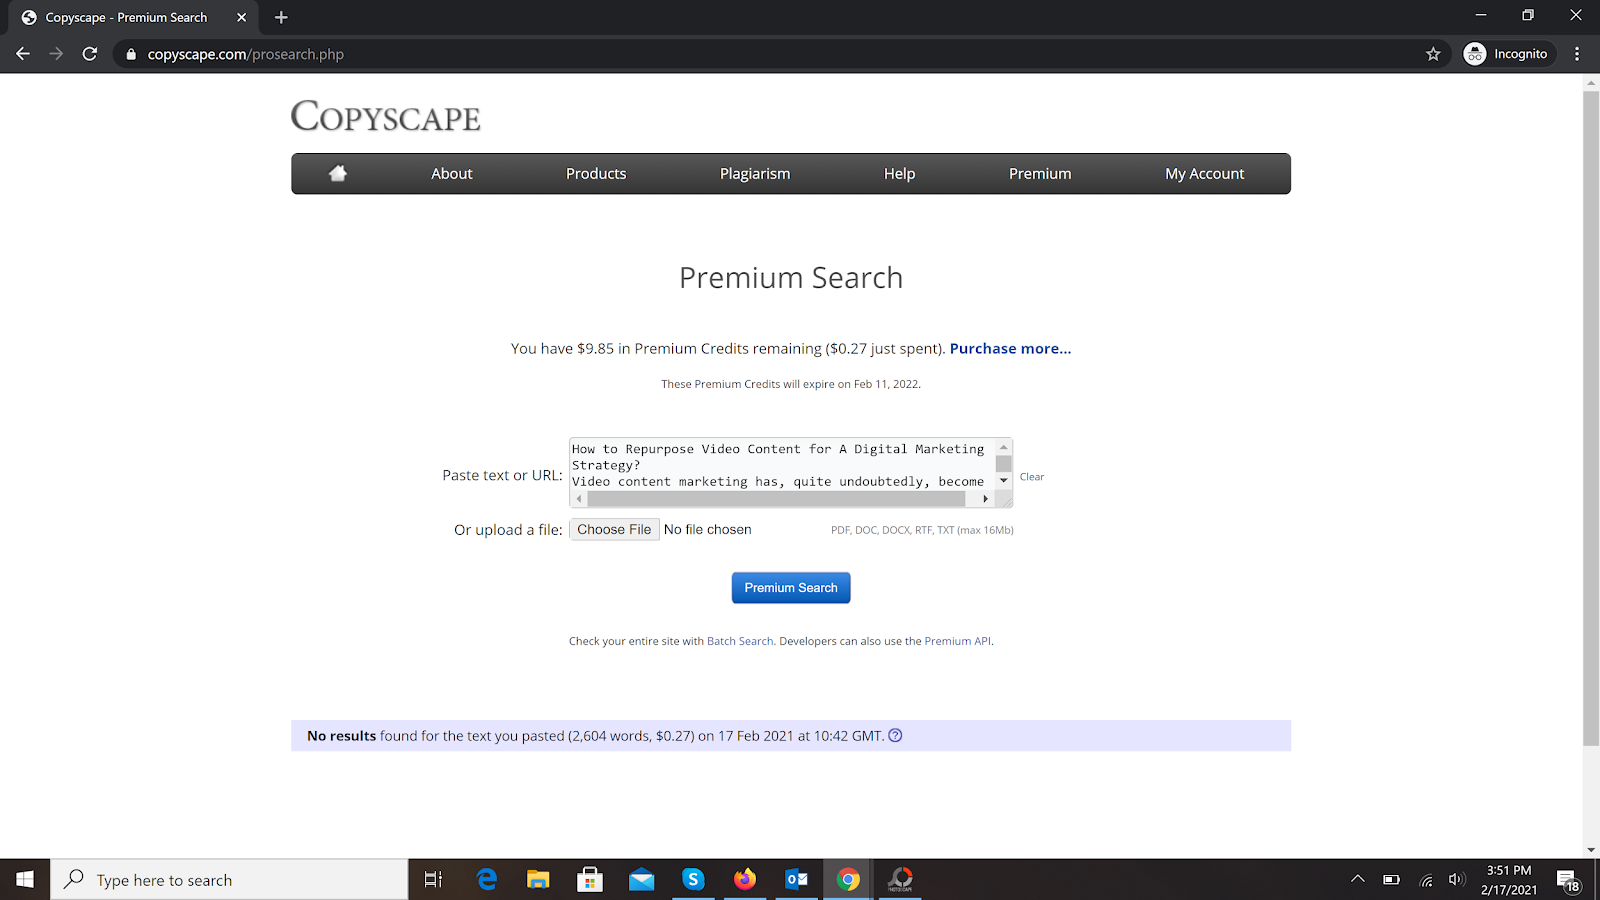The height and width of the screenshot is (900, 1600).
Task: Open the screen capture app on taskbar
Action: [900, 879]
